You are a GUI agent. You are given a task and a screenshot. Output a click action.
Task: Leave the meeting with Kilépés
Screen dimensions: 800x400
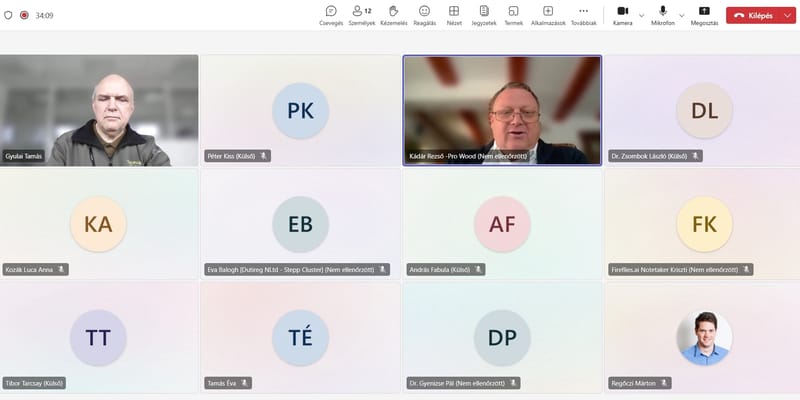754,15
